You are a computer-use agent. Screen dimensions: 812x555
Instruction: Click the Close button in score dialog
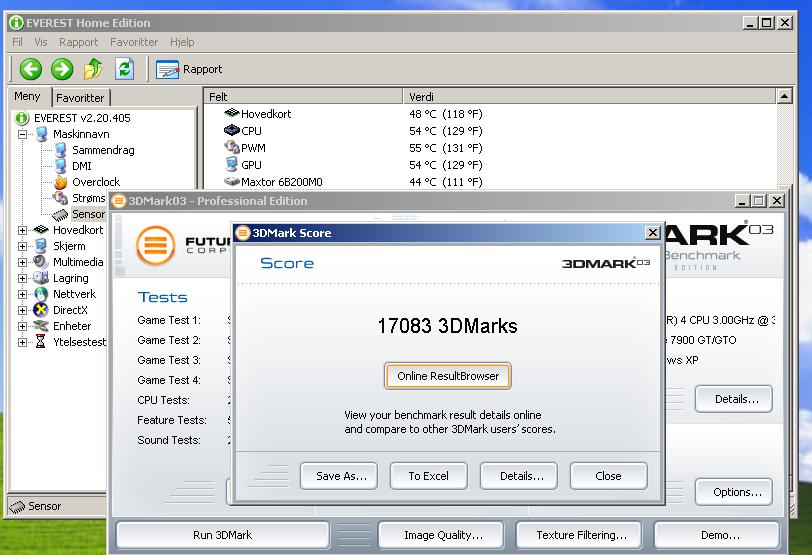tap(608, 476)
